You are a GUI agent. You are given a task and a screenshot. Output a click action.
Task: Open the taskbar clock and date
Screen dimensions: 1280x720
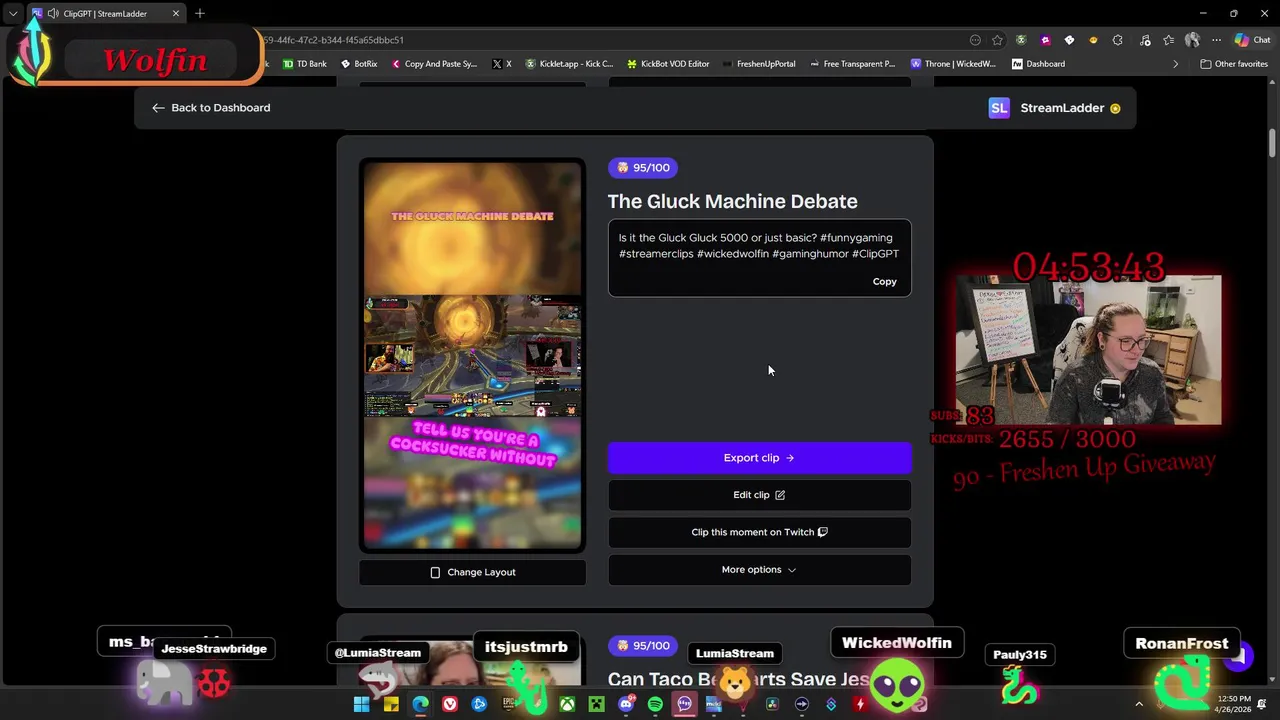tap(1234, 704)
